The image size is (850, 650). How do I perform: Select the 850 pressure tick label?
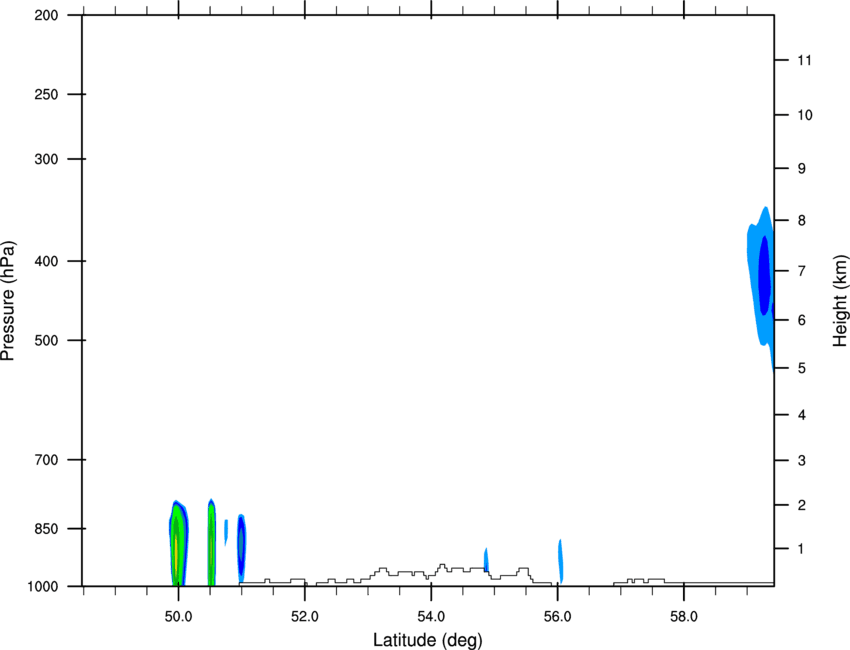[46, 529]
